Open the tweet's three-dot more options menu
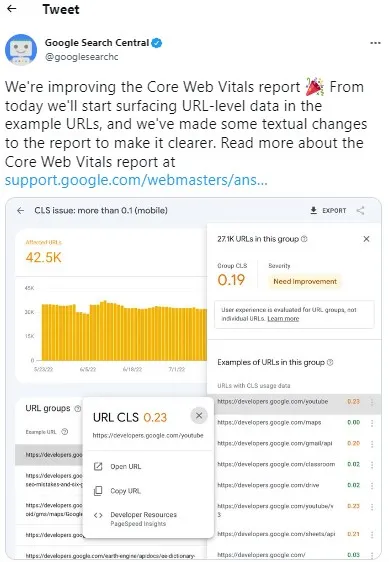 click(x=375, y=43)
